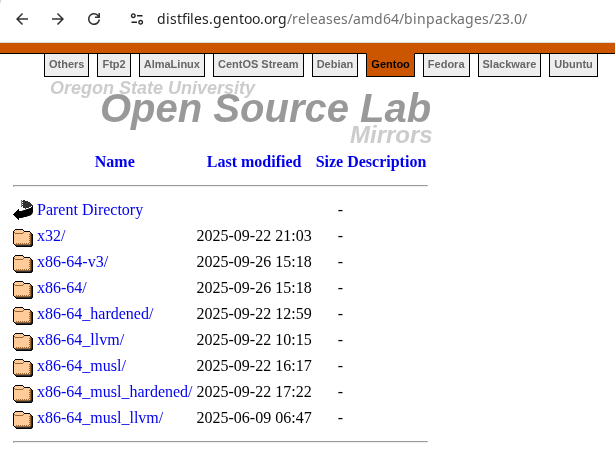Screen dimensions: 615x459
Task: Click the date 2025-06-09 06:47
Action: (x=254, y=418)
